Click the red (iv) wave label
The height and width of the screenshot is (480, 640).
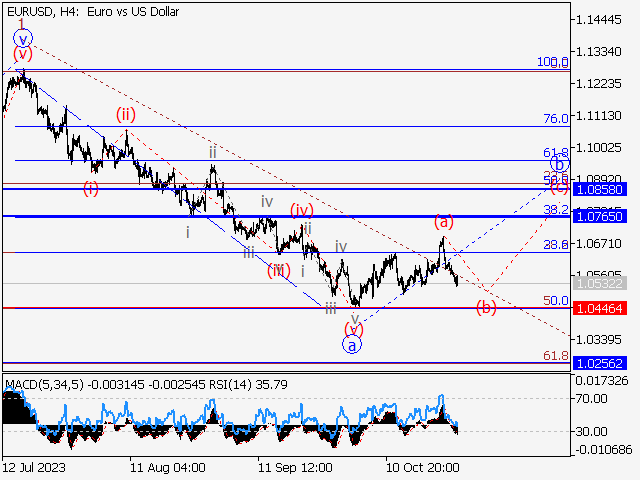pos(302,210)
